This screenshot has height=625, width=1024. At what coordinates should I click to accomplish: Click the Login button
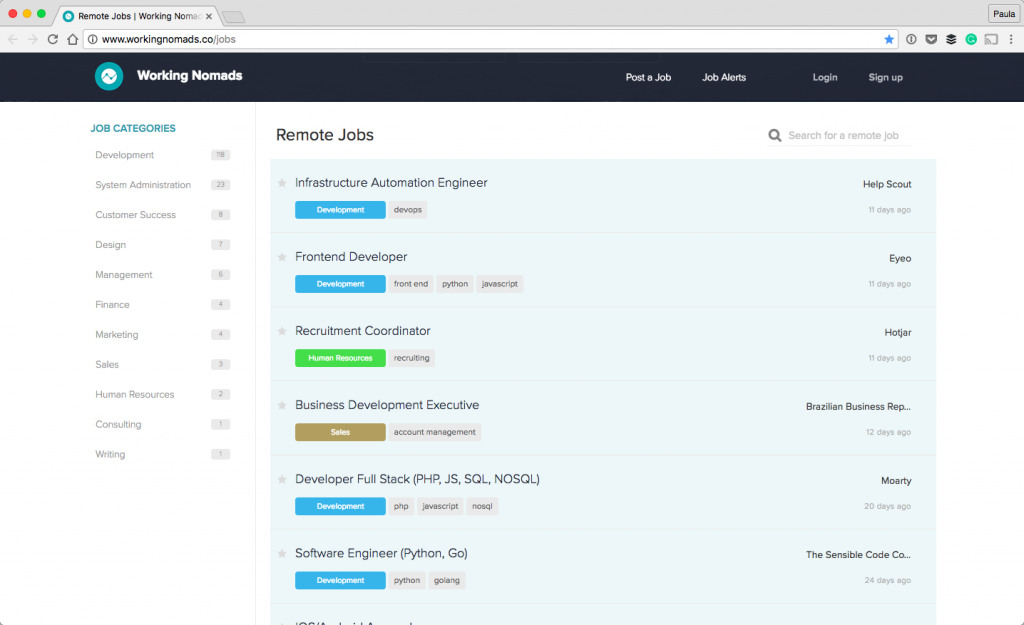825,76
